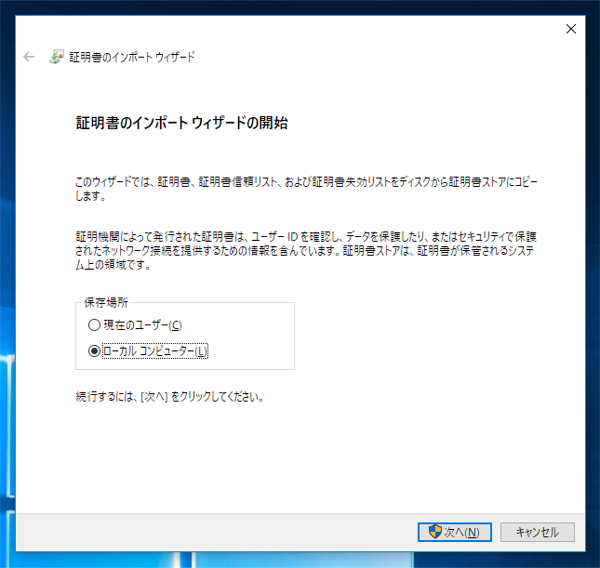
Task: Click the title text 証明書のインポート ウィザード
Action: tap(132, 57)
